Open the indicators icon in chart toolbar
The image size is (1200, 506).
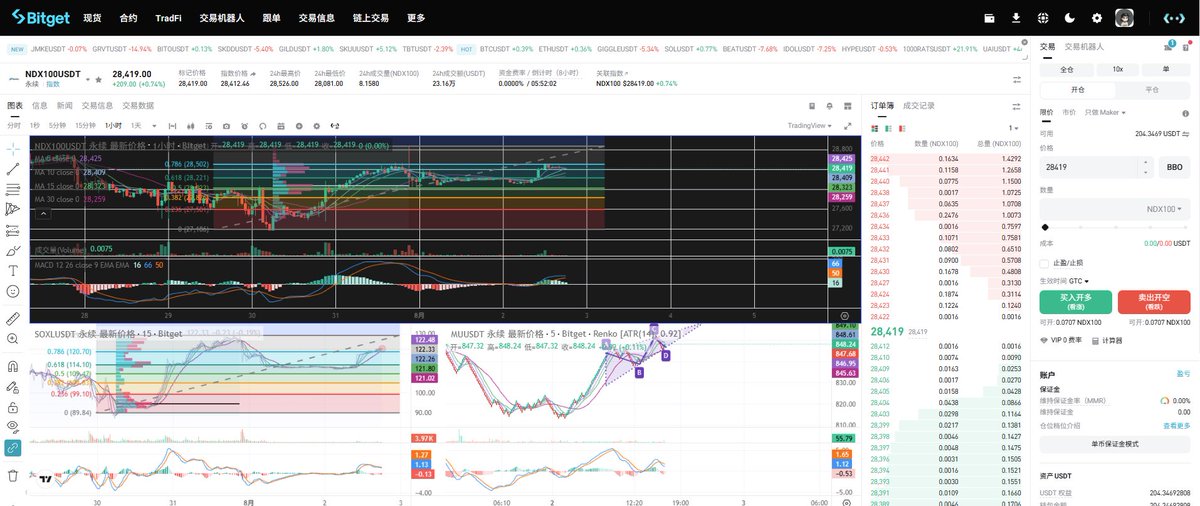(x=208, y=126)
